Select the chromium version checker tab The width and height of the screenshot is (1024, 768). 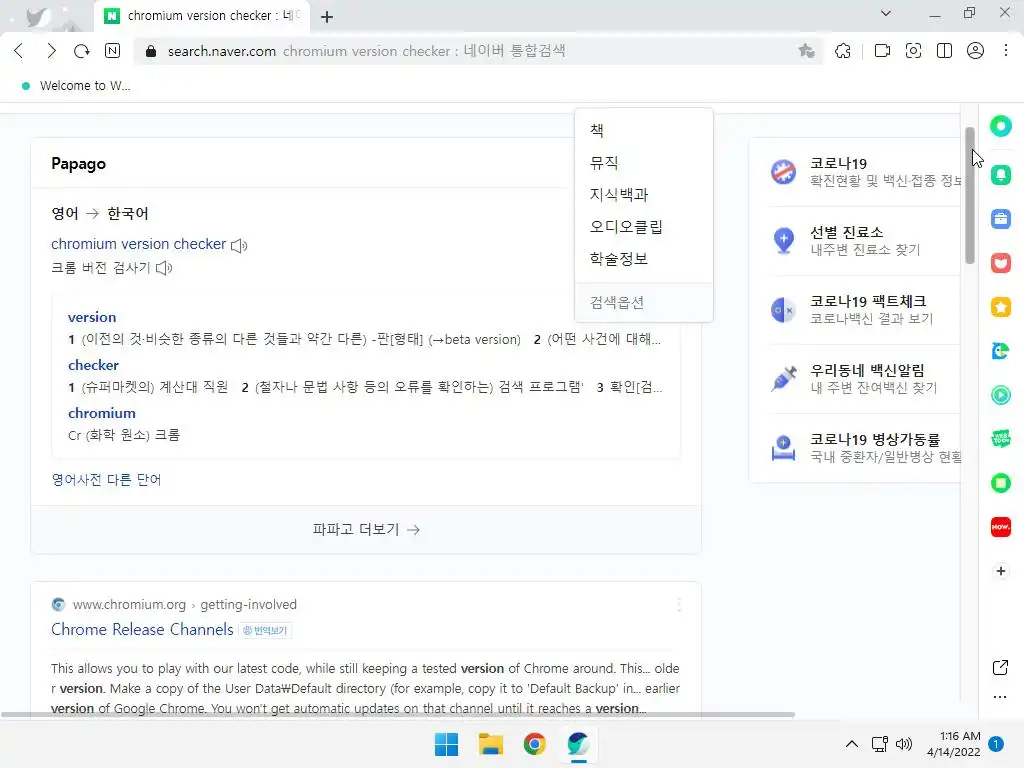(x=202, y=16)
